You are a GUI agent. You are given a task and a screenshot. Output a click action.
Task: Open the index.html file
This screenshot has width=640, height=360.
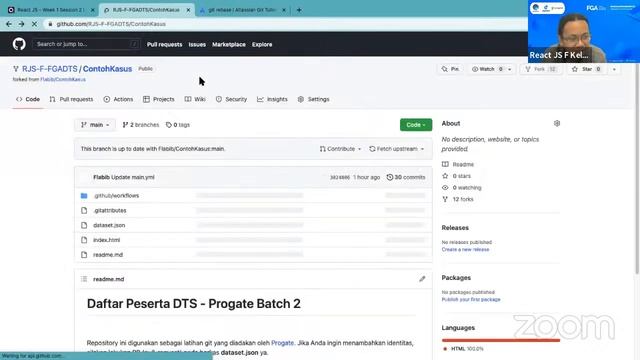(107, 240)
